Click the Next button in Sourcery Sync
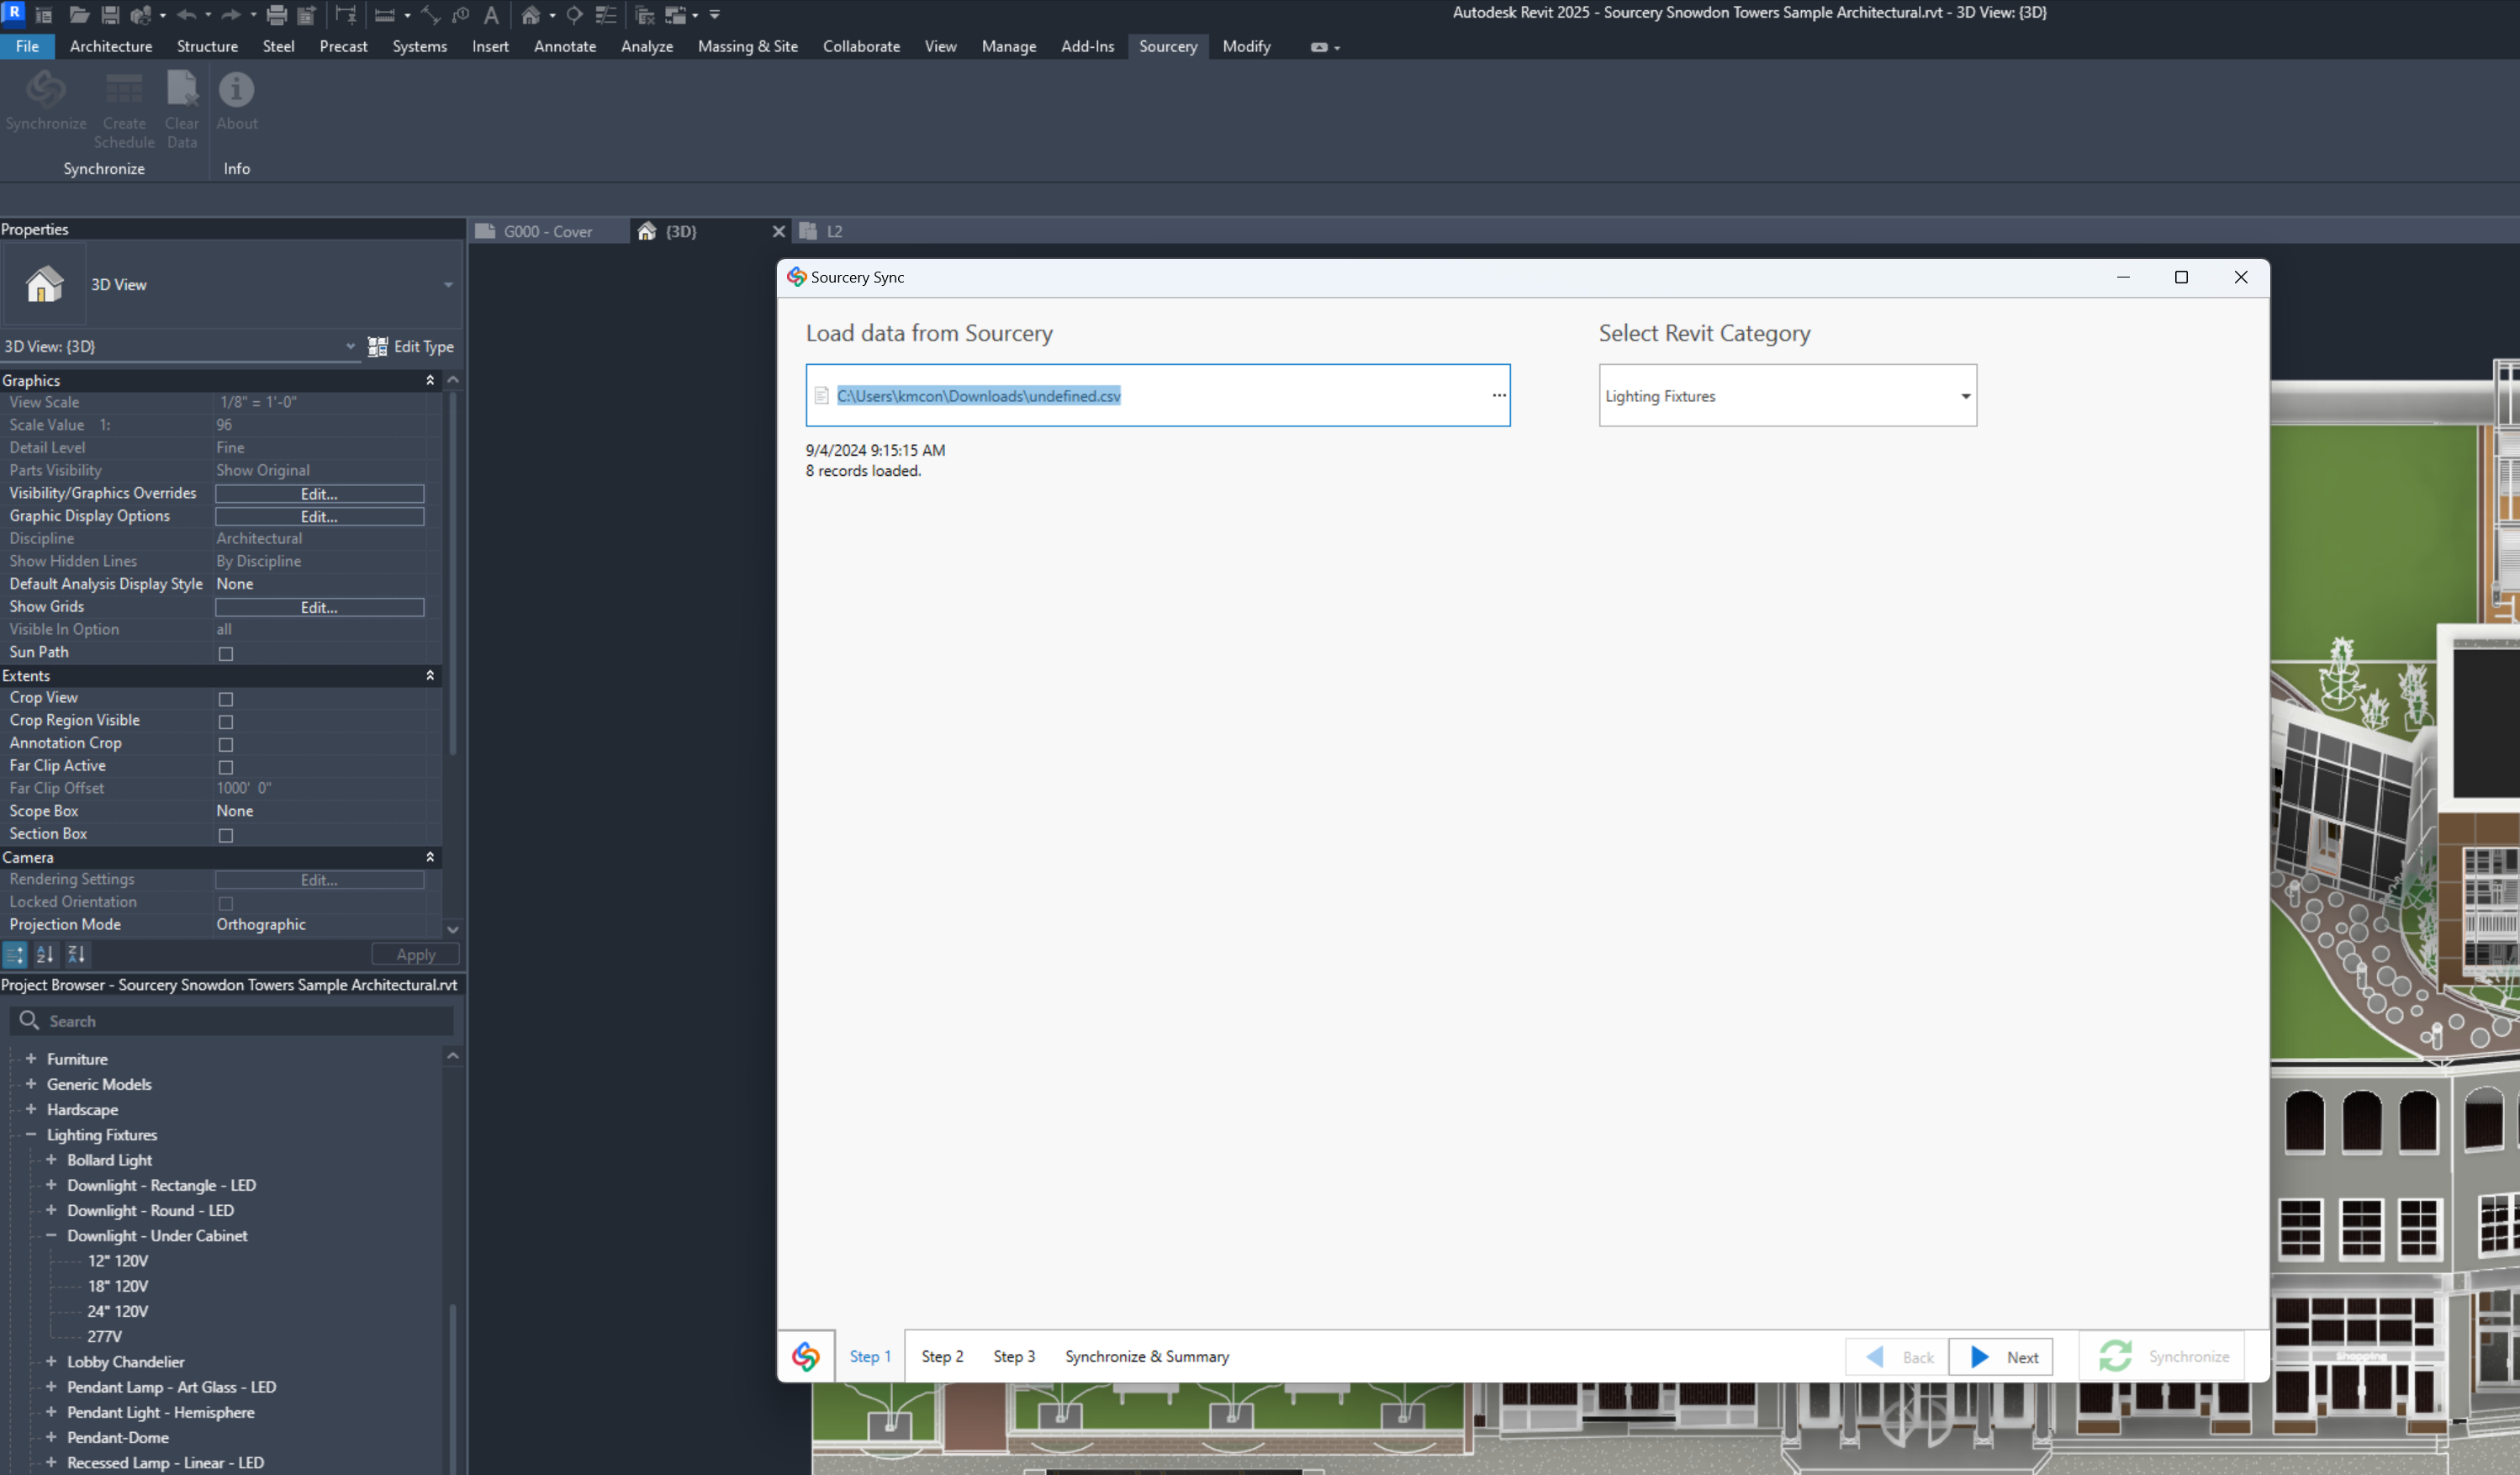The width and height of the screenshot is (2520, 1475). (2001, 1357)
